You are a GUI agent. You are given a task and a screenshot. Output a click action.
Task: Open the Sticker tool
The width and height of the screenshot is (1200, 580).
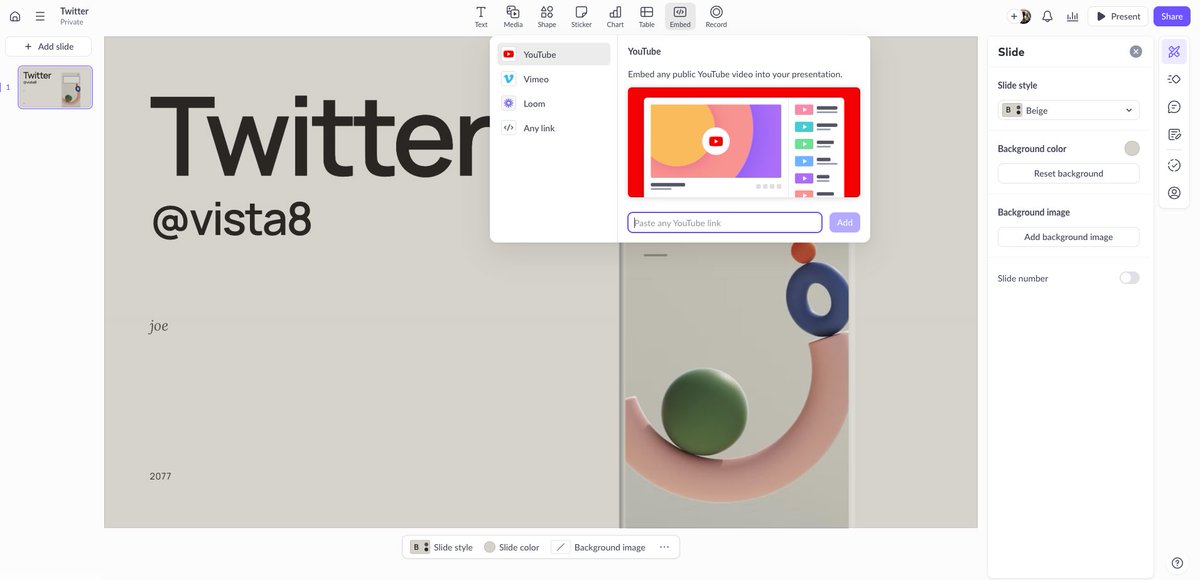pos(581,16)
